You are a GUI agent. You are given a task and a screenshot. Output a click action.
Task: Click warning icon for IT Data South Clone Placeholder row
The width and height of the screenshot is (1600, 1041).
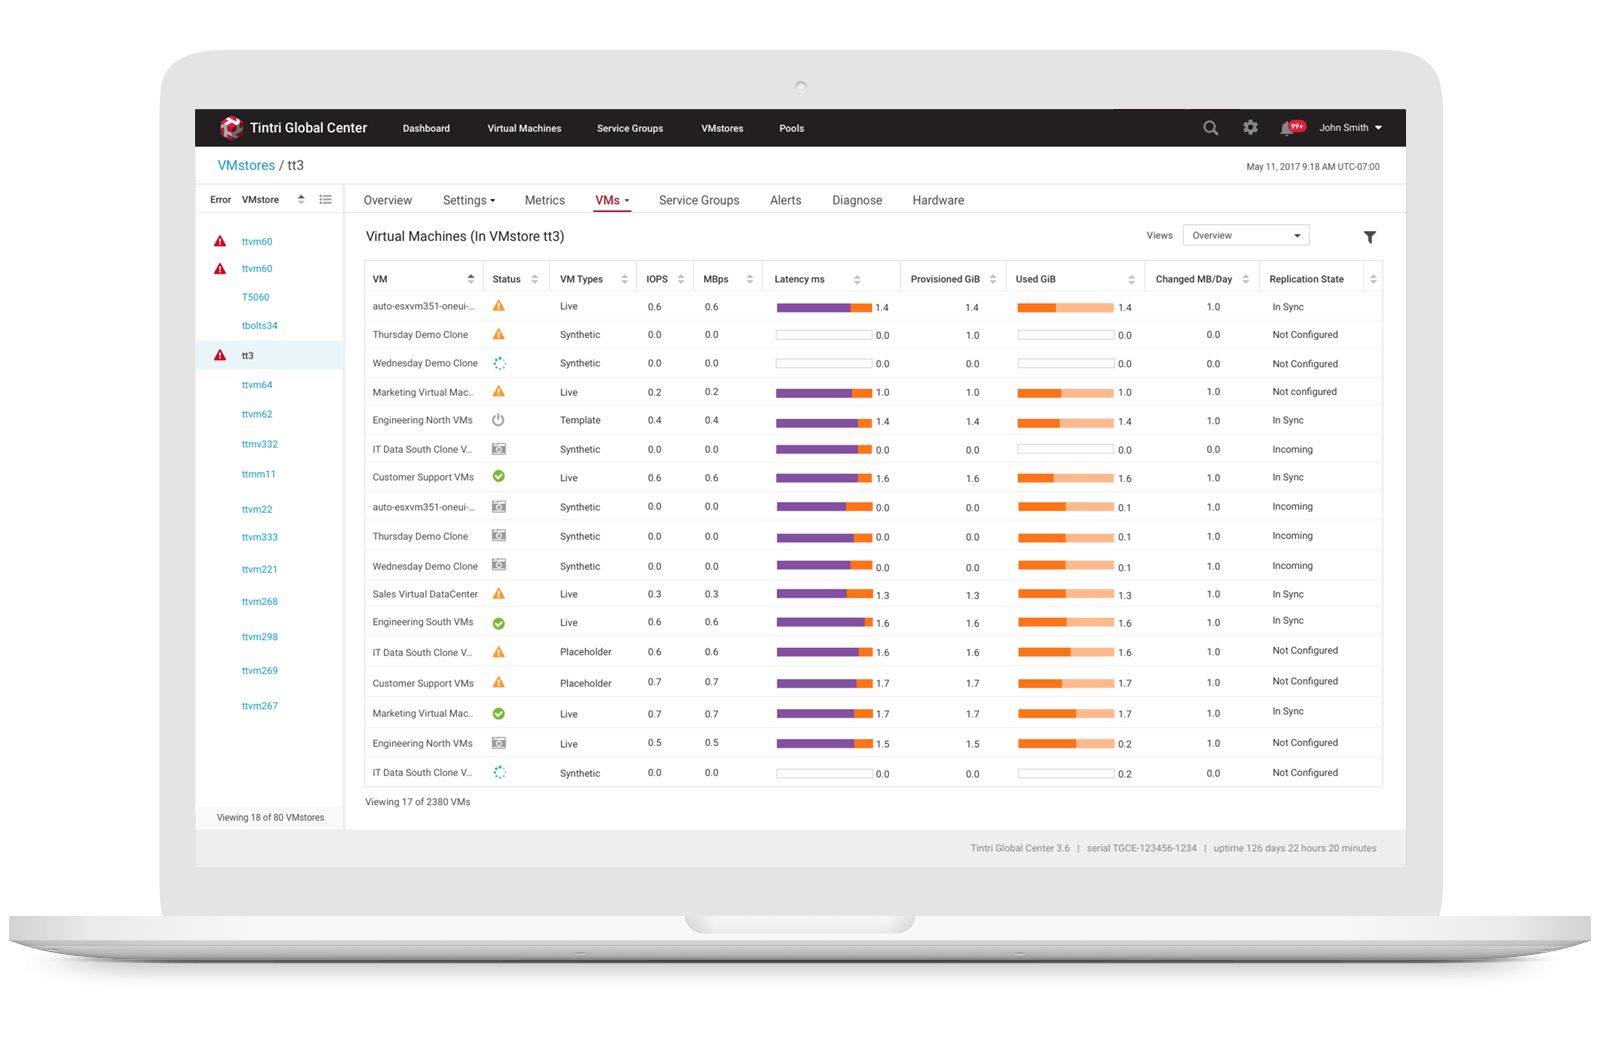(x=499, y=652)
